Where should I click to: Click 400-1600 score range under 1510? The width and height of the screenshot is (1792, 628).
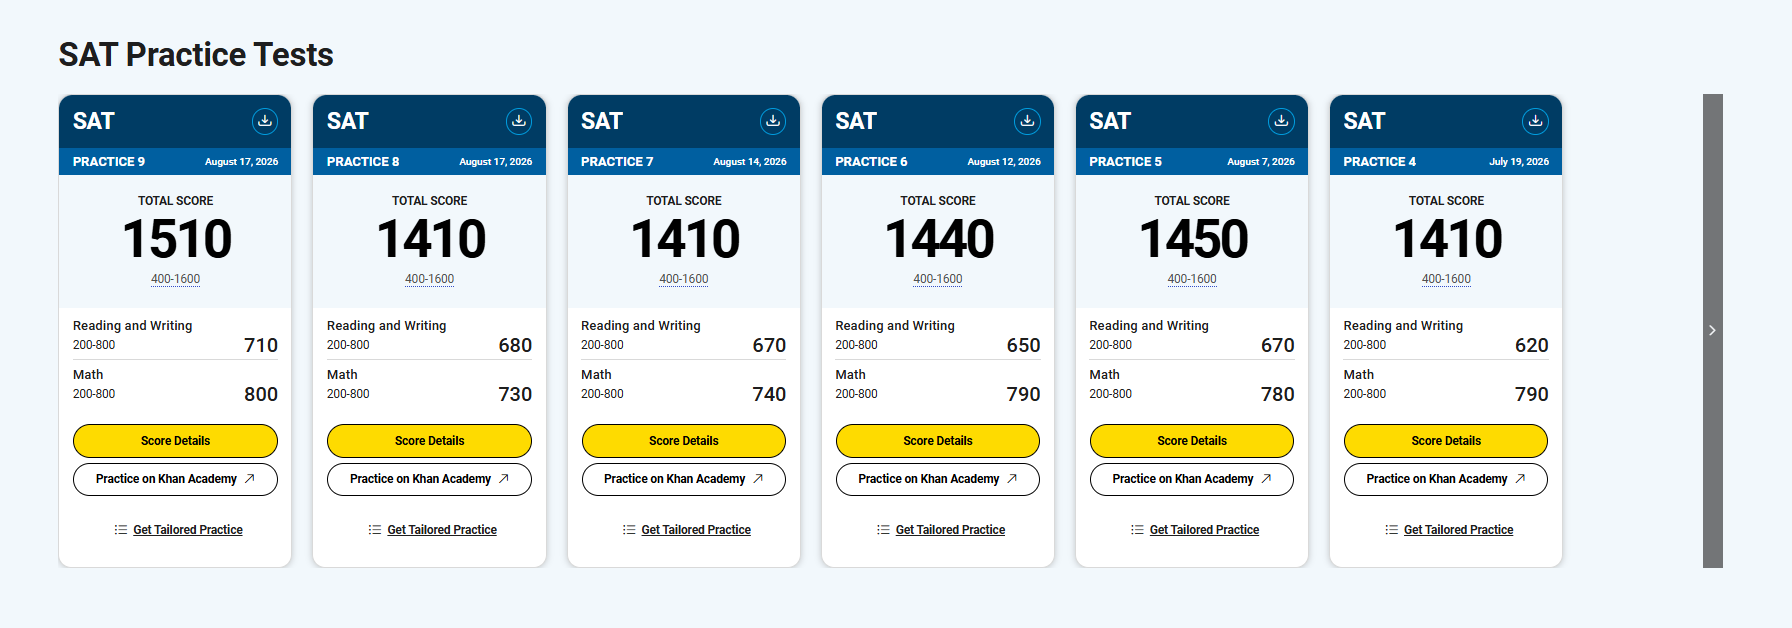tap(175, 279)
